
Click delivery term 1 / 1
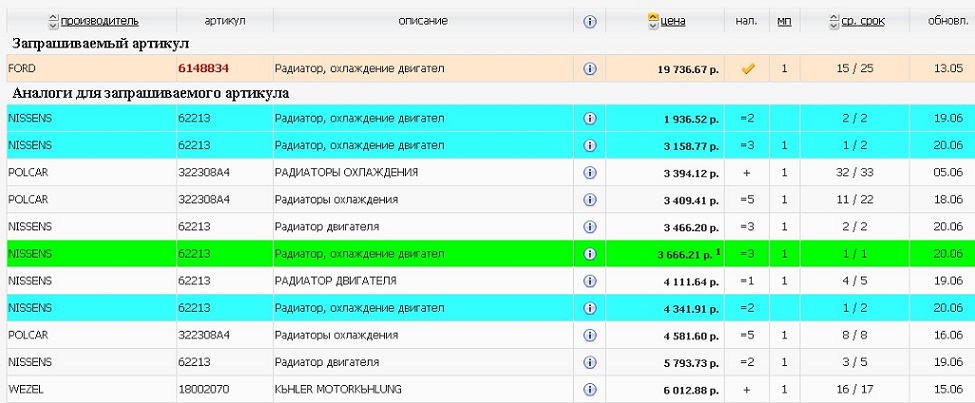point(854,254)
